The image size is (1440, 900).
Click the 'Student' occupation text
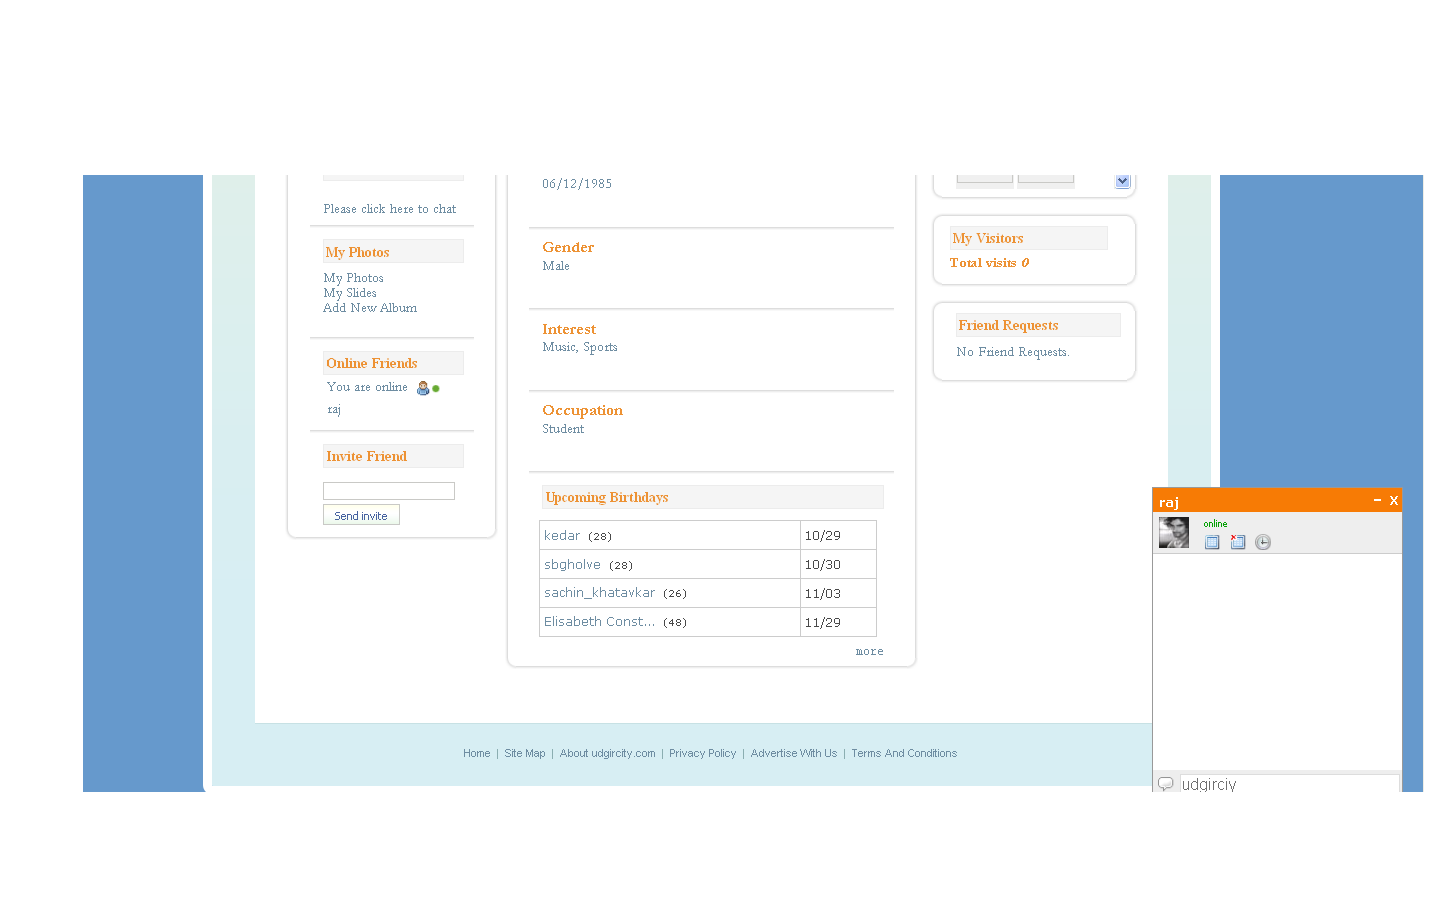[x=563, y=429]
